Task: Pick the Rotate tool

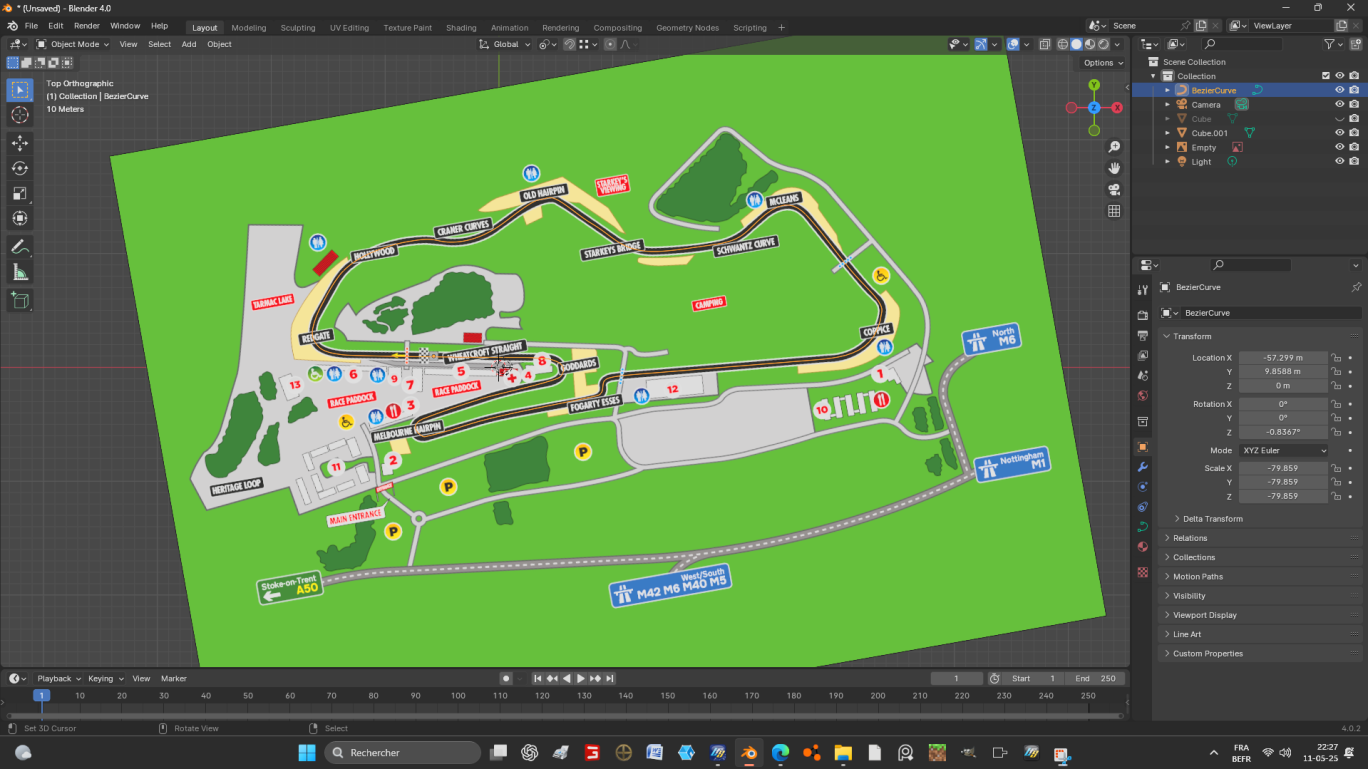Action: point(20,169)
